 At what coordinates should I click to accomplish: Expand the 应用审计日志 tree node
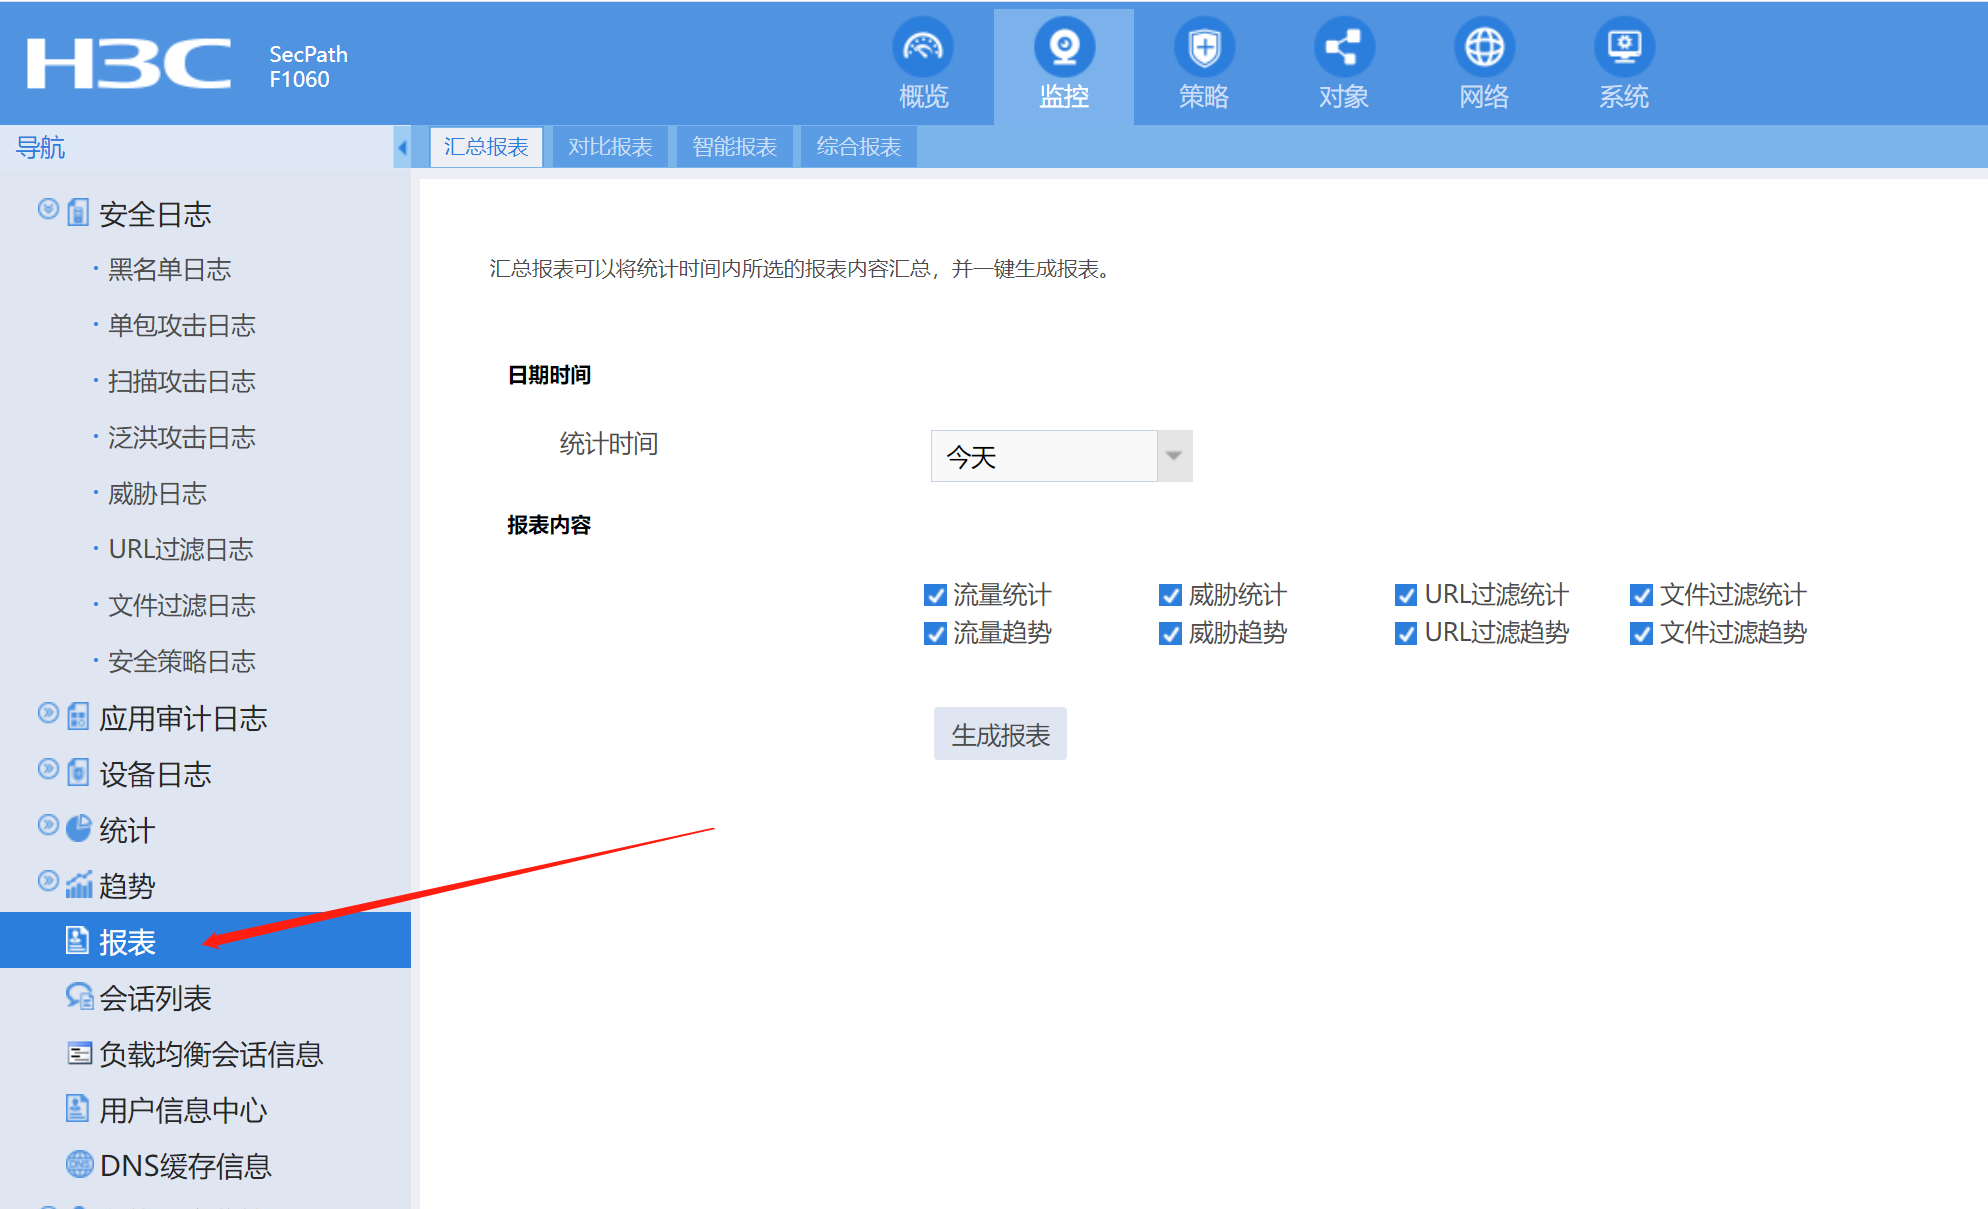point(48,713)
